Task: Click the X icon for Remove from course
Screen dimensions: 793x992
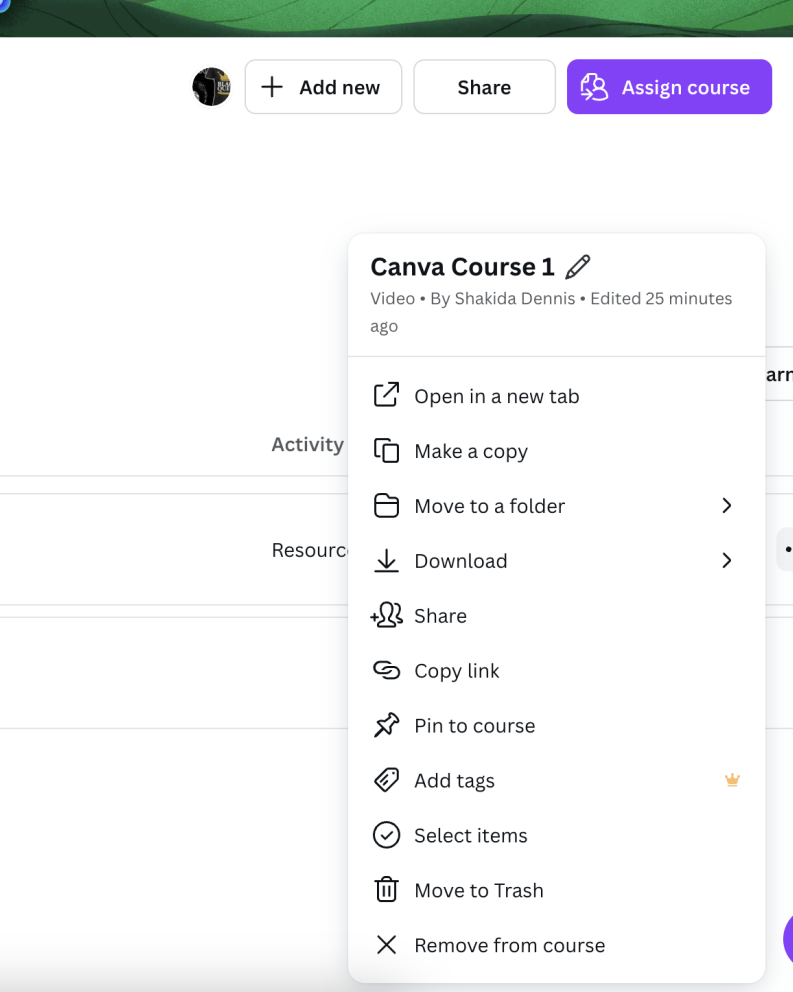Action: (x=386, y=945)
